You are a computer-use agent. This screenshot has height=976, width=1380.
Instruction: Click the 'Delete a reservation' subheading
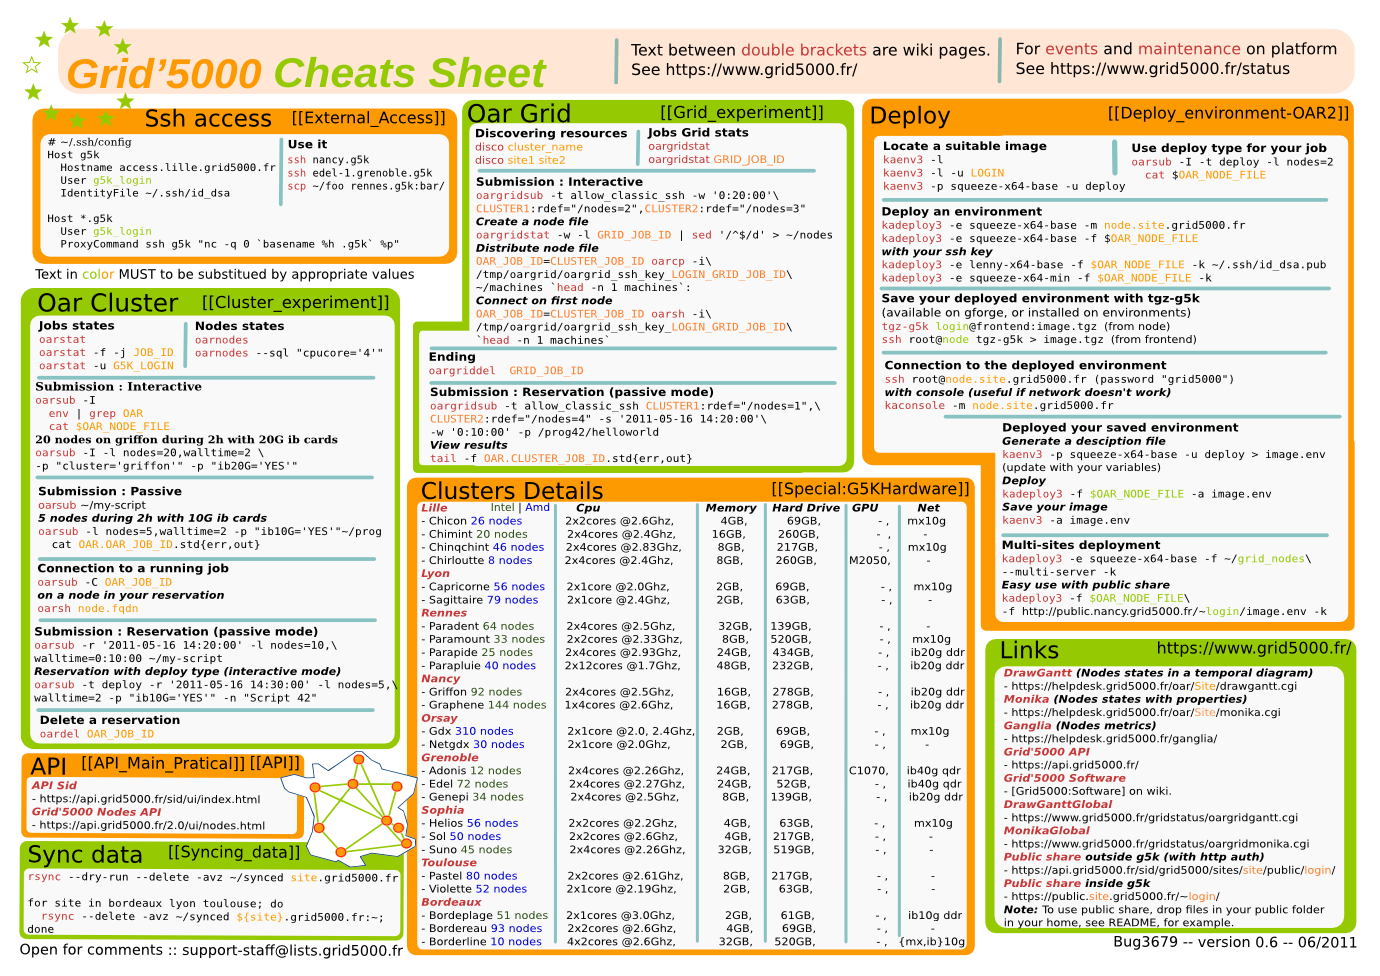(110, 720)
